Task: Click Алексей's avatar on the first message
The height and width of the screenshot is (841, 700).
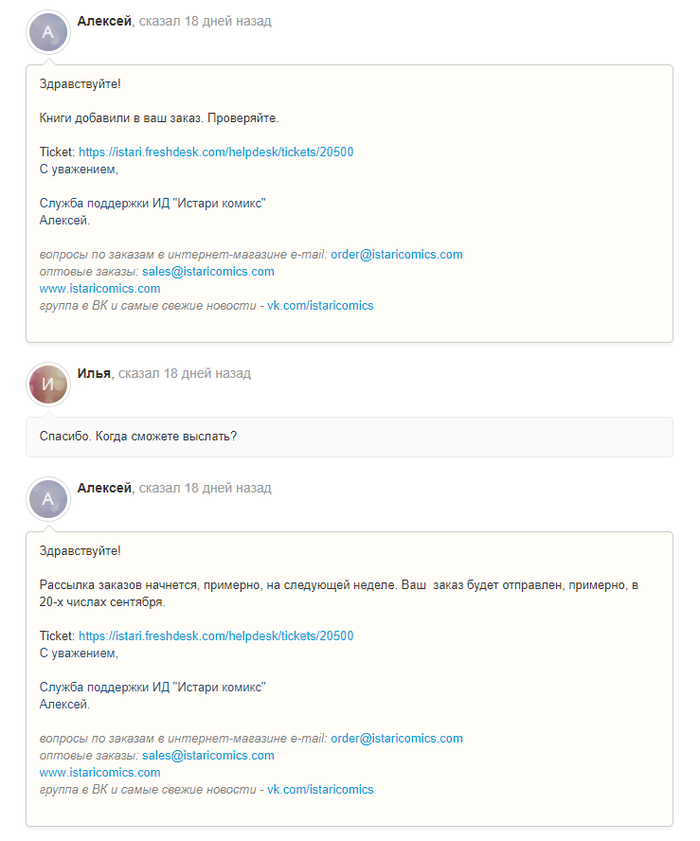Action: tap(48, 32)
